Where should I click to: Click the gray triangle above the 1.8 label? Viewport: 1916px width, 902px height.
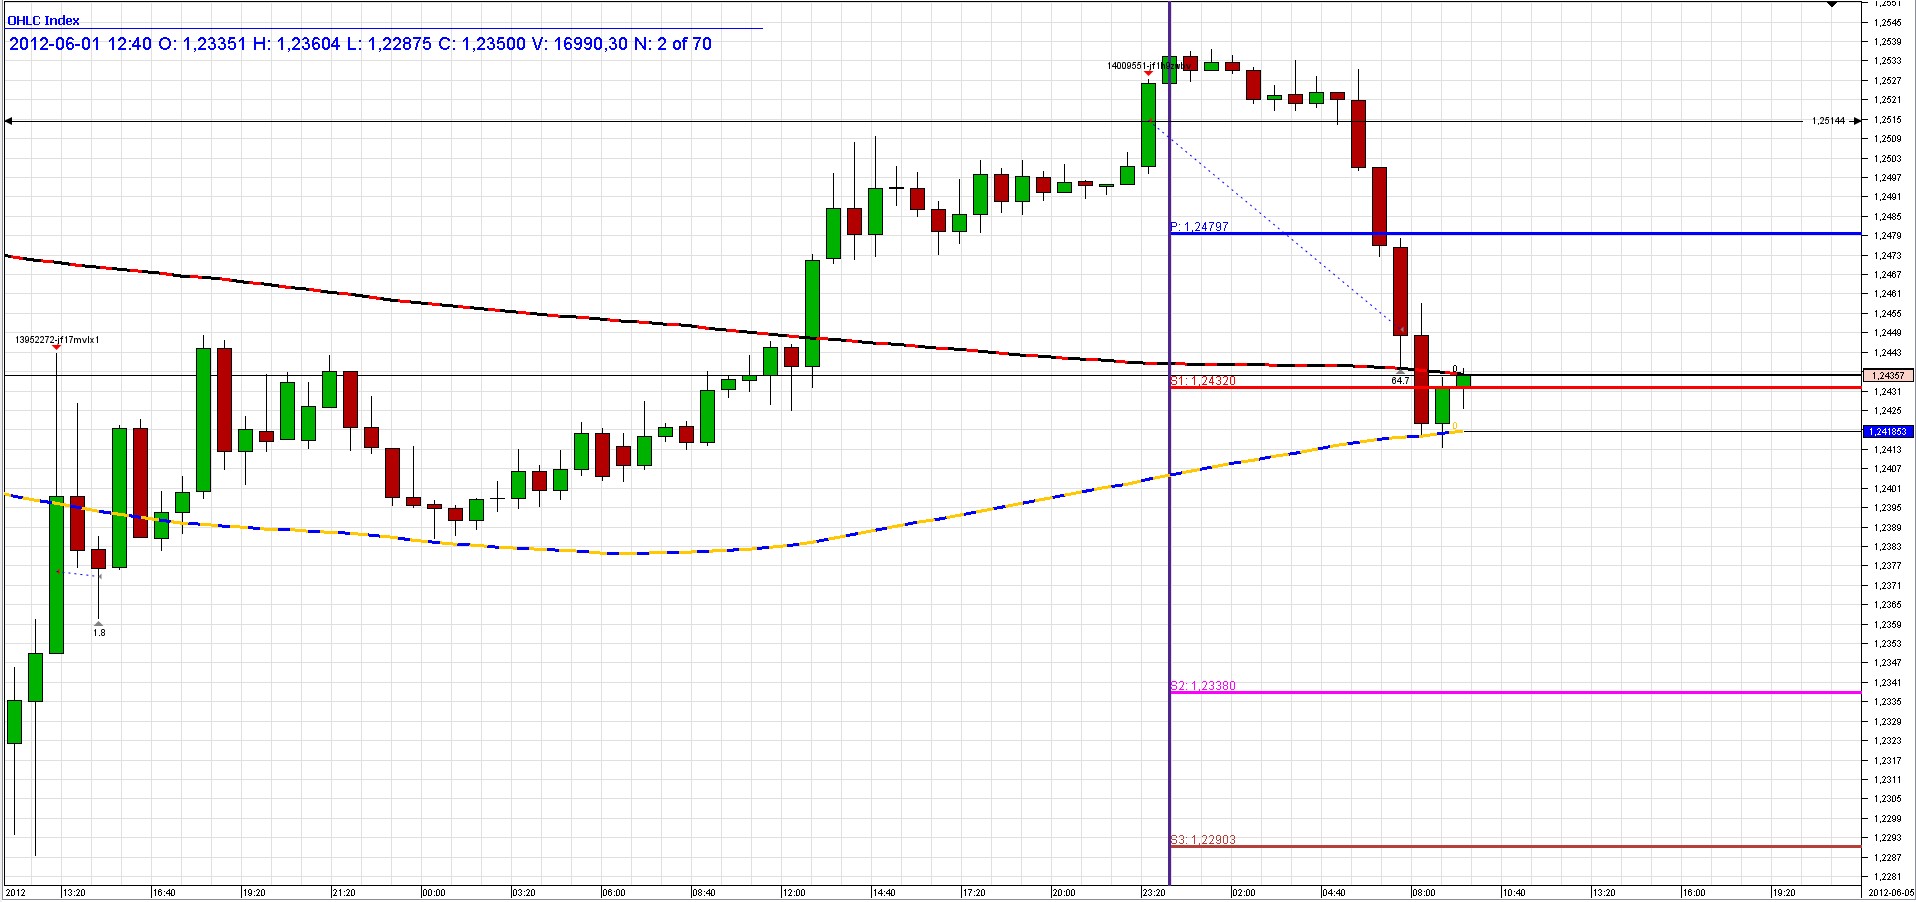(99, 622)
